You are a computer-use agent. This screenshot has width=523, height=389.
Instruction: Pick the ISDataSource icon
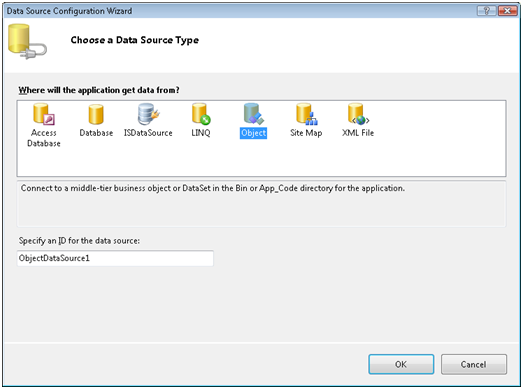tap(148, 114)
